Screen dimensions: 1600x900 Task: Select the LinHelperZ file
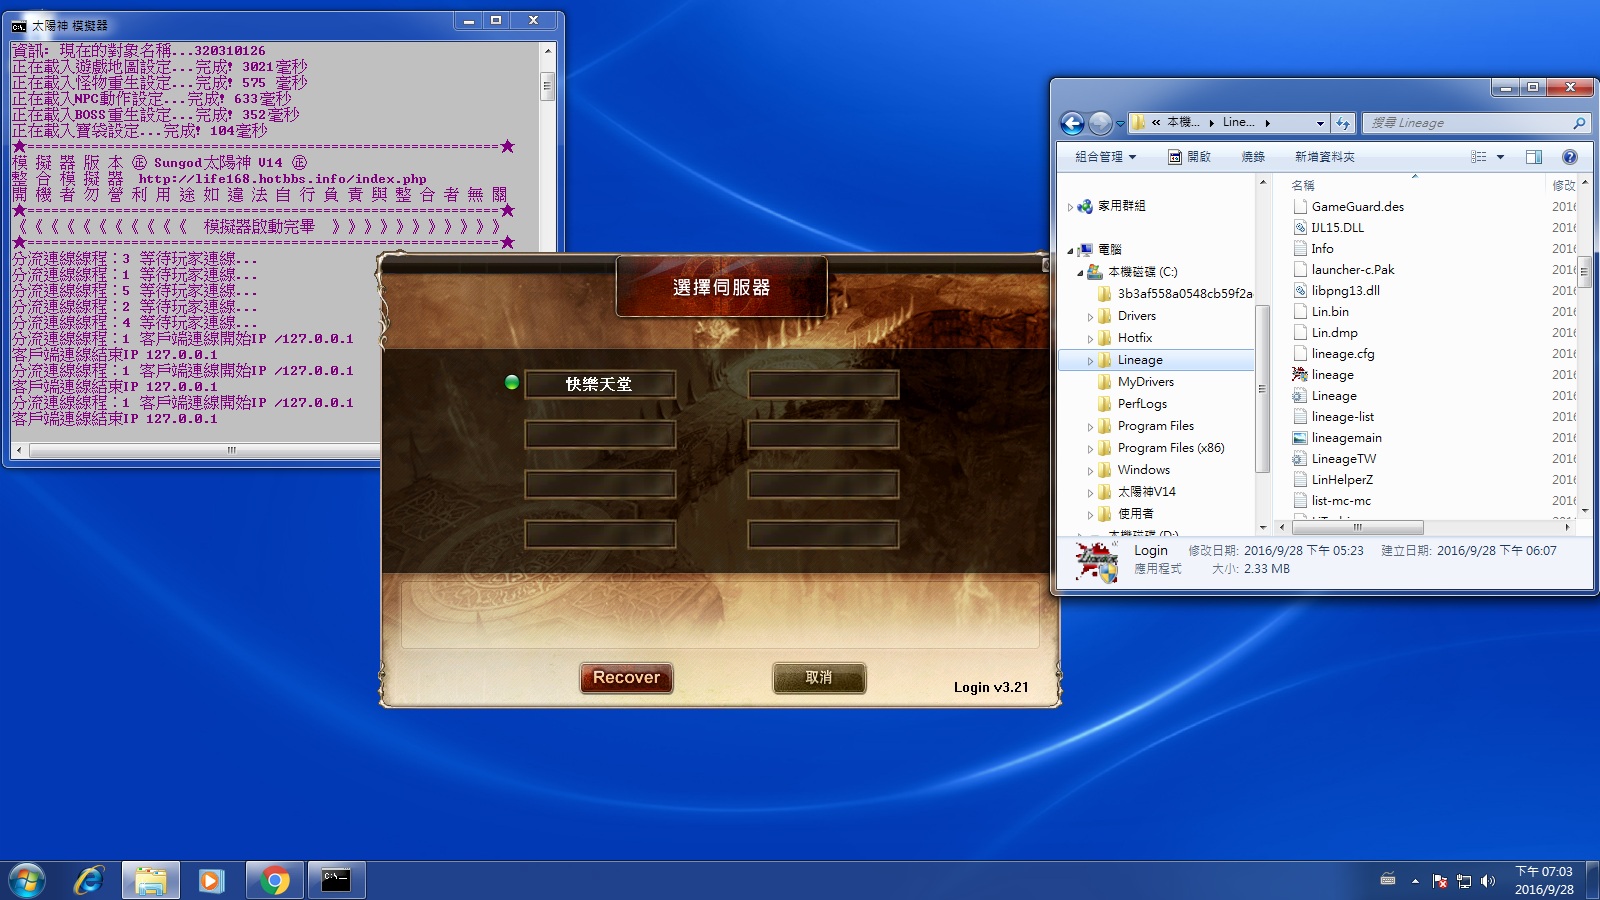1342,479
